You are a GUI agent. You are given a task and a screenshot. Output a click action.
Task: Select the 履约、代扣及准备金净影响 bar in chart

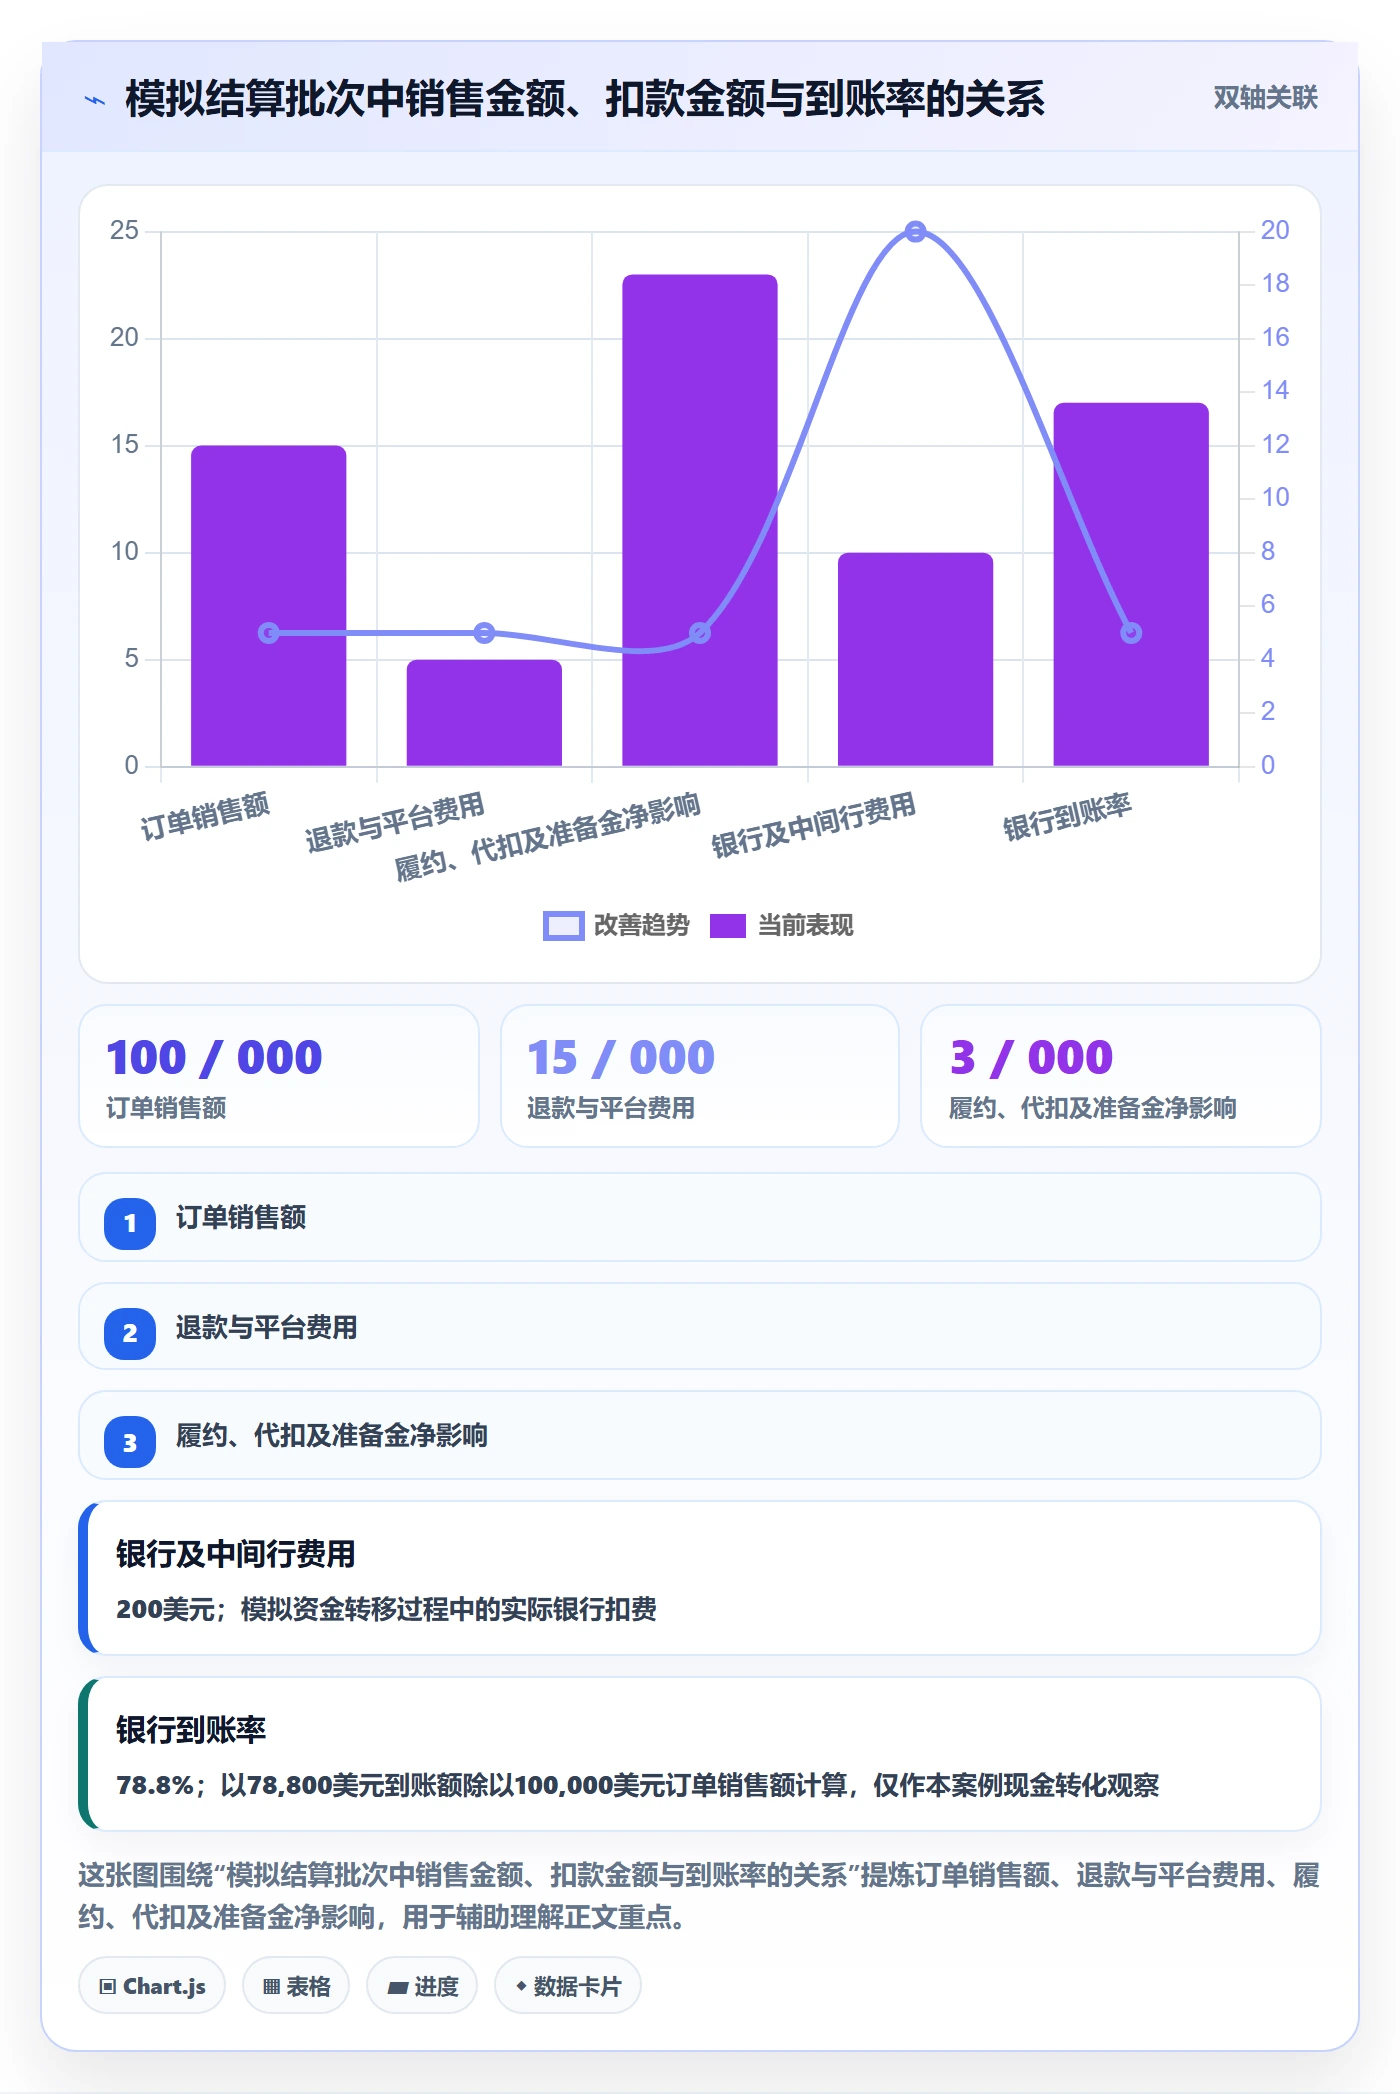pyautogui.click(x=700, y=520)
